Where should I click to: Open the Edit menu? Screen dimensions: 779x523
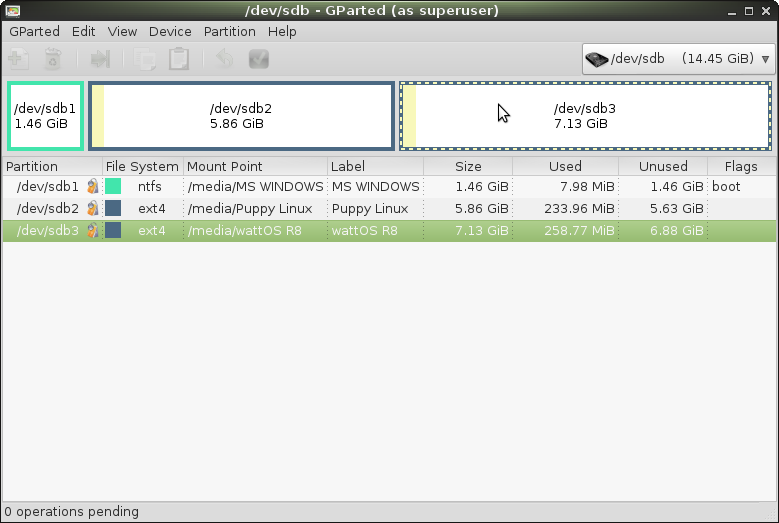pyautogui.click(x=83, y=31)
